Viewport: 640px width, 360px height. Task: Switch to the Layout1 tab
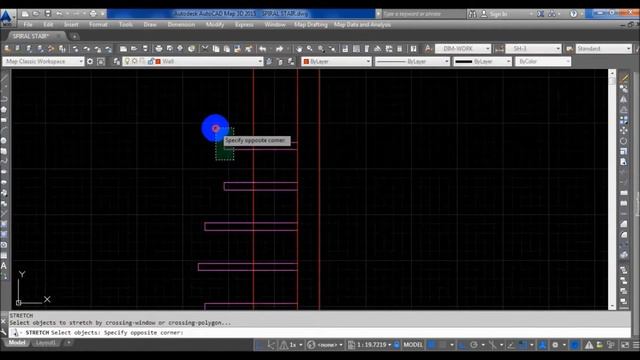pyautogui.click(x=45, y=343)
